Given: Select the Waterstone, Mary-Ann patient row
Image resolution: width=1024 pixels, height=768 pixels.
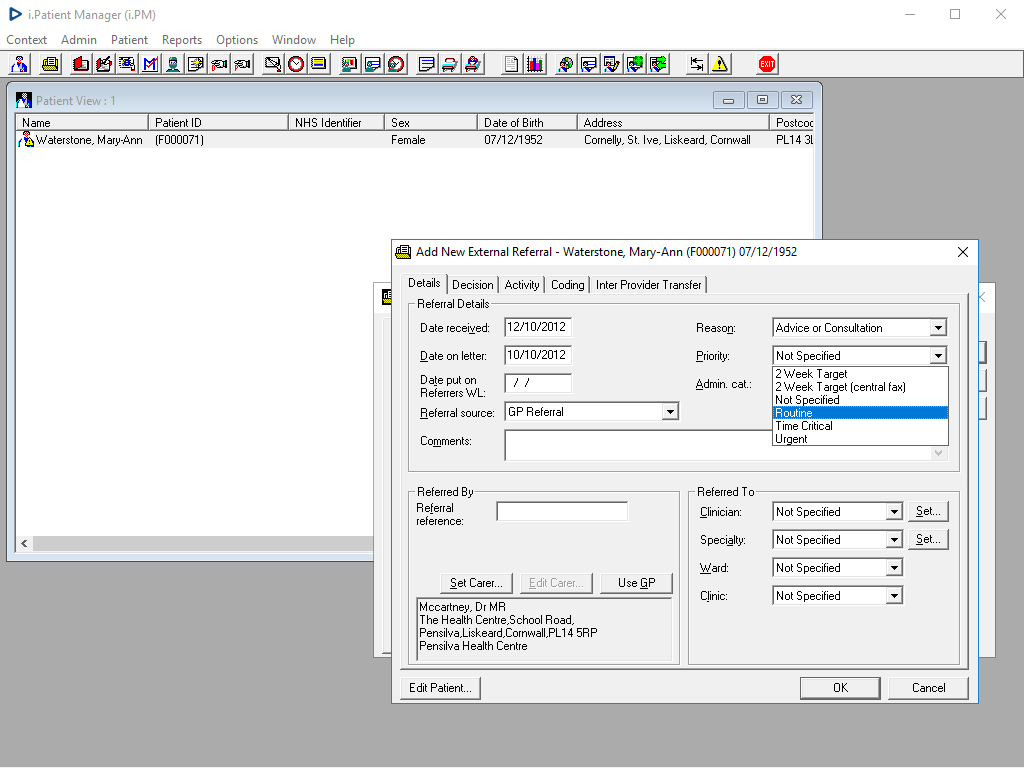Looking at the screenshot, I should (415, 140).
